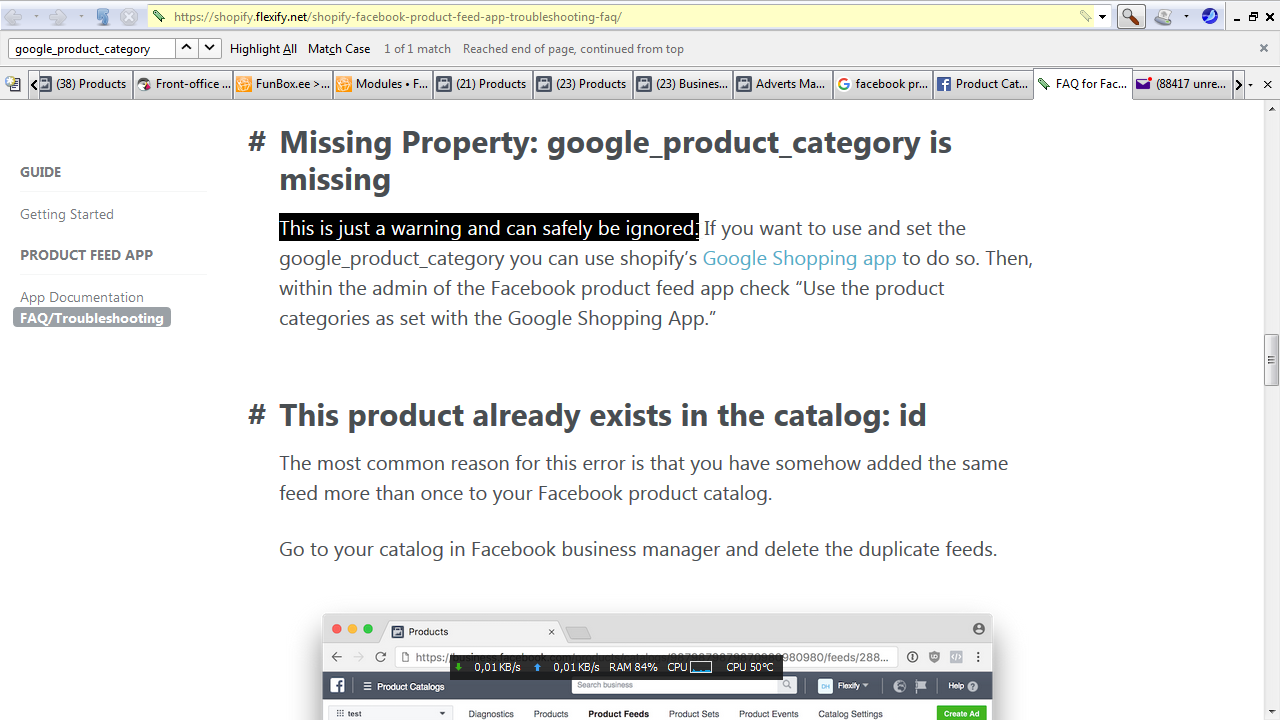The width and height of the screenshot is (1280, 720).
Task: Switch to the 'FunBox.ee' tab
Action: (x=283, y=84)
